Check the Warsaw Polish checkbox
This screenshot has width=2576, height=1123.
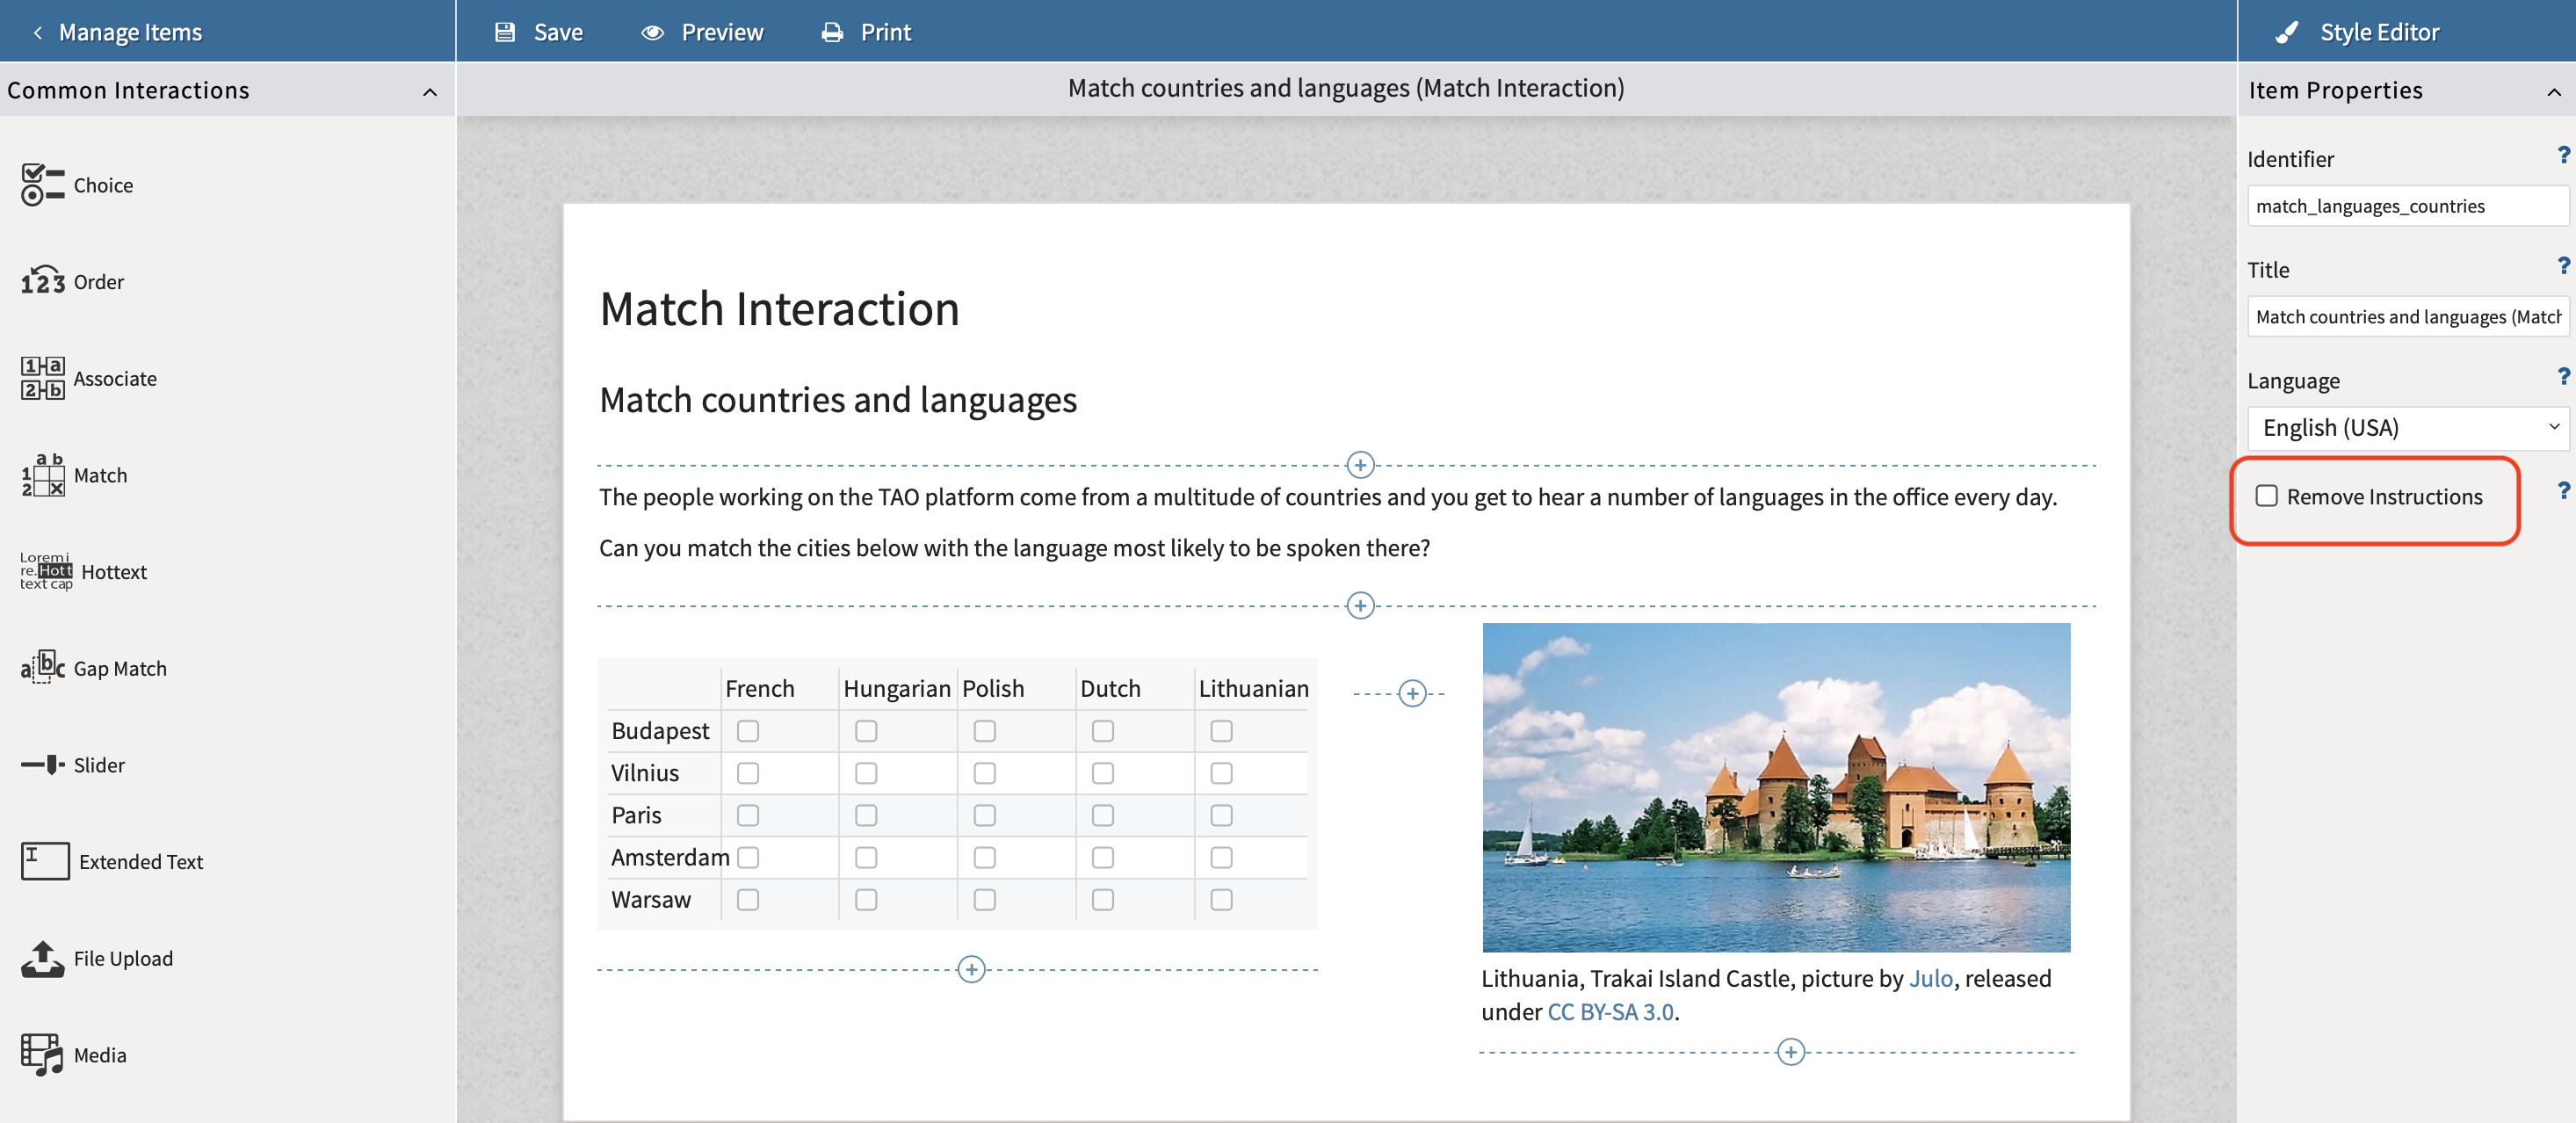point(986,900)
